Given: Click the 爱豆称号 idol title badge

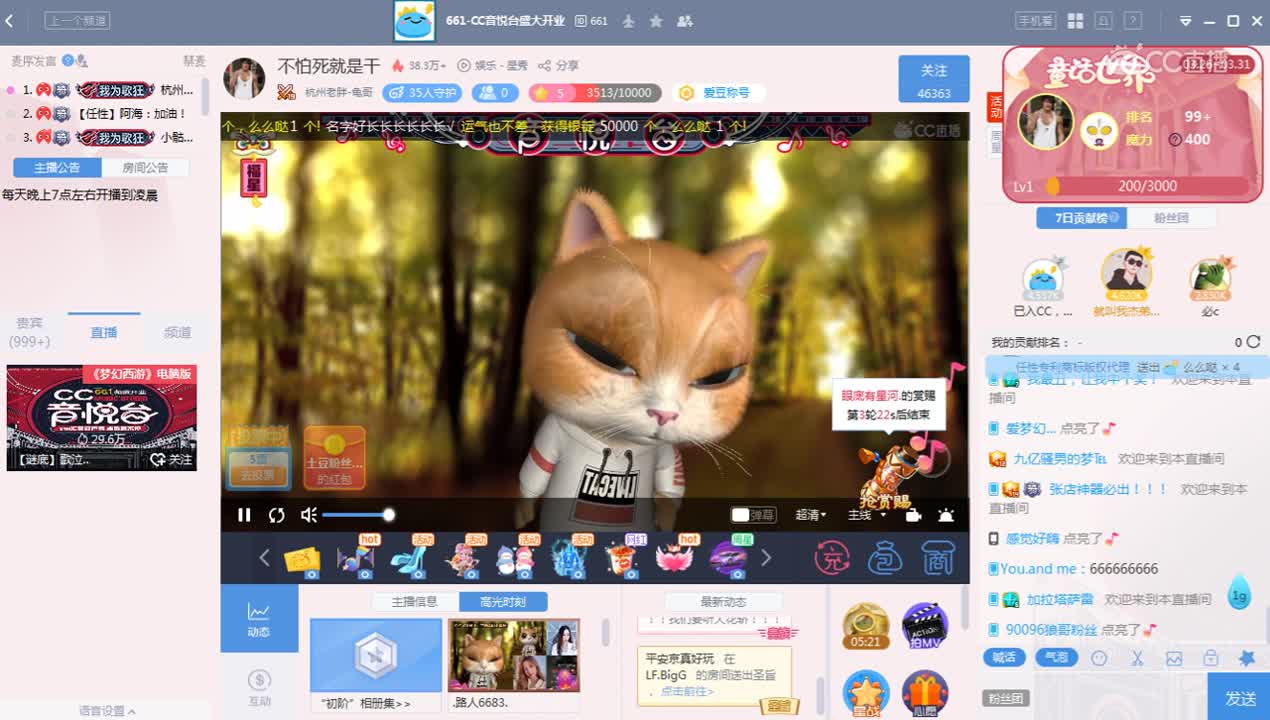Looking at the screenshot, I should click(x=716, y=93).
